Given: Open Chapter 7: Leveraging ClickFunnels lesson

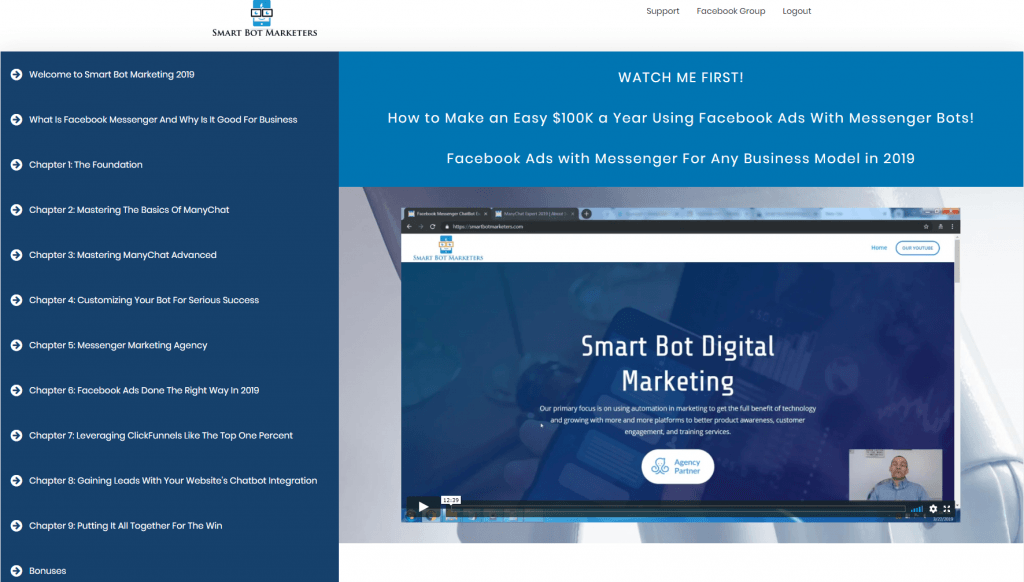Looking at the screenshot, I should tap(161, 435).
